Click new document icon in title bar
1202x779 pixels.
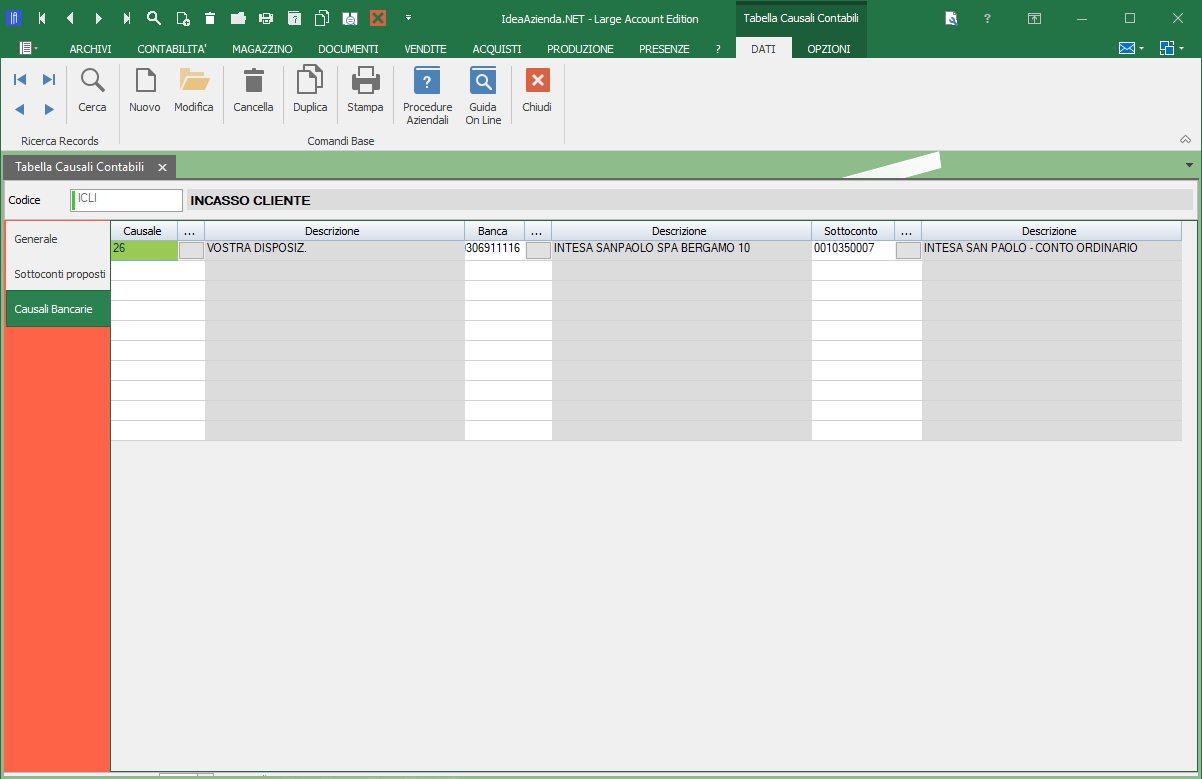pyautogui.click(x=182, y=18)
